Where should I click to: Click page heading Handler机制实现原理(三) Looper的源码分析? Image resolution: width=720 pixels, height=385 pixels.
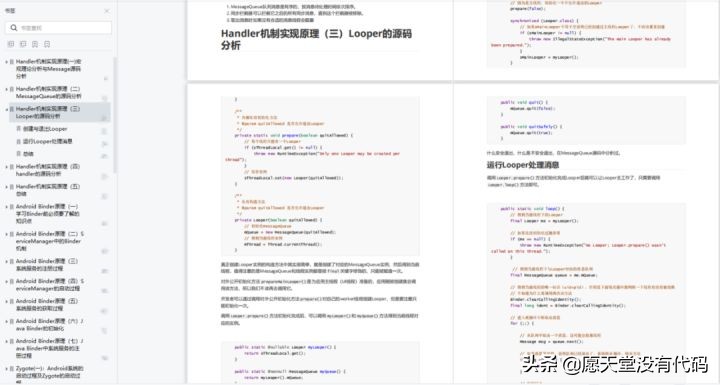point(316,40)
